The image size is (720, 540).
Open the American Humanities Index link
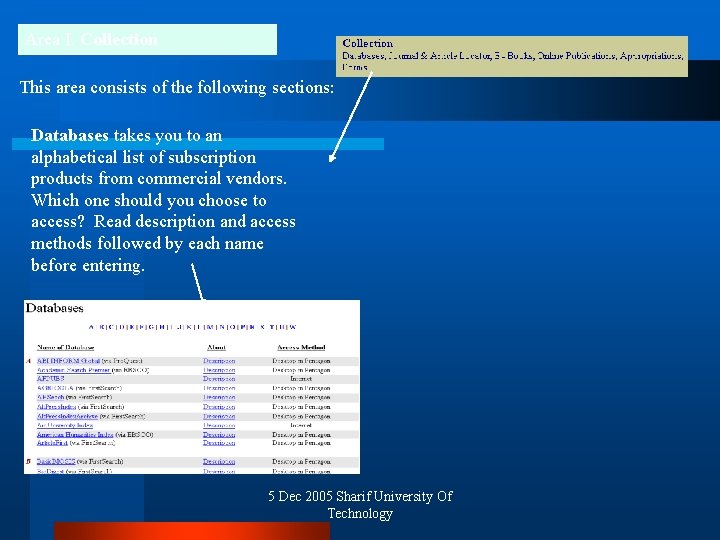[x=75, y=434]
